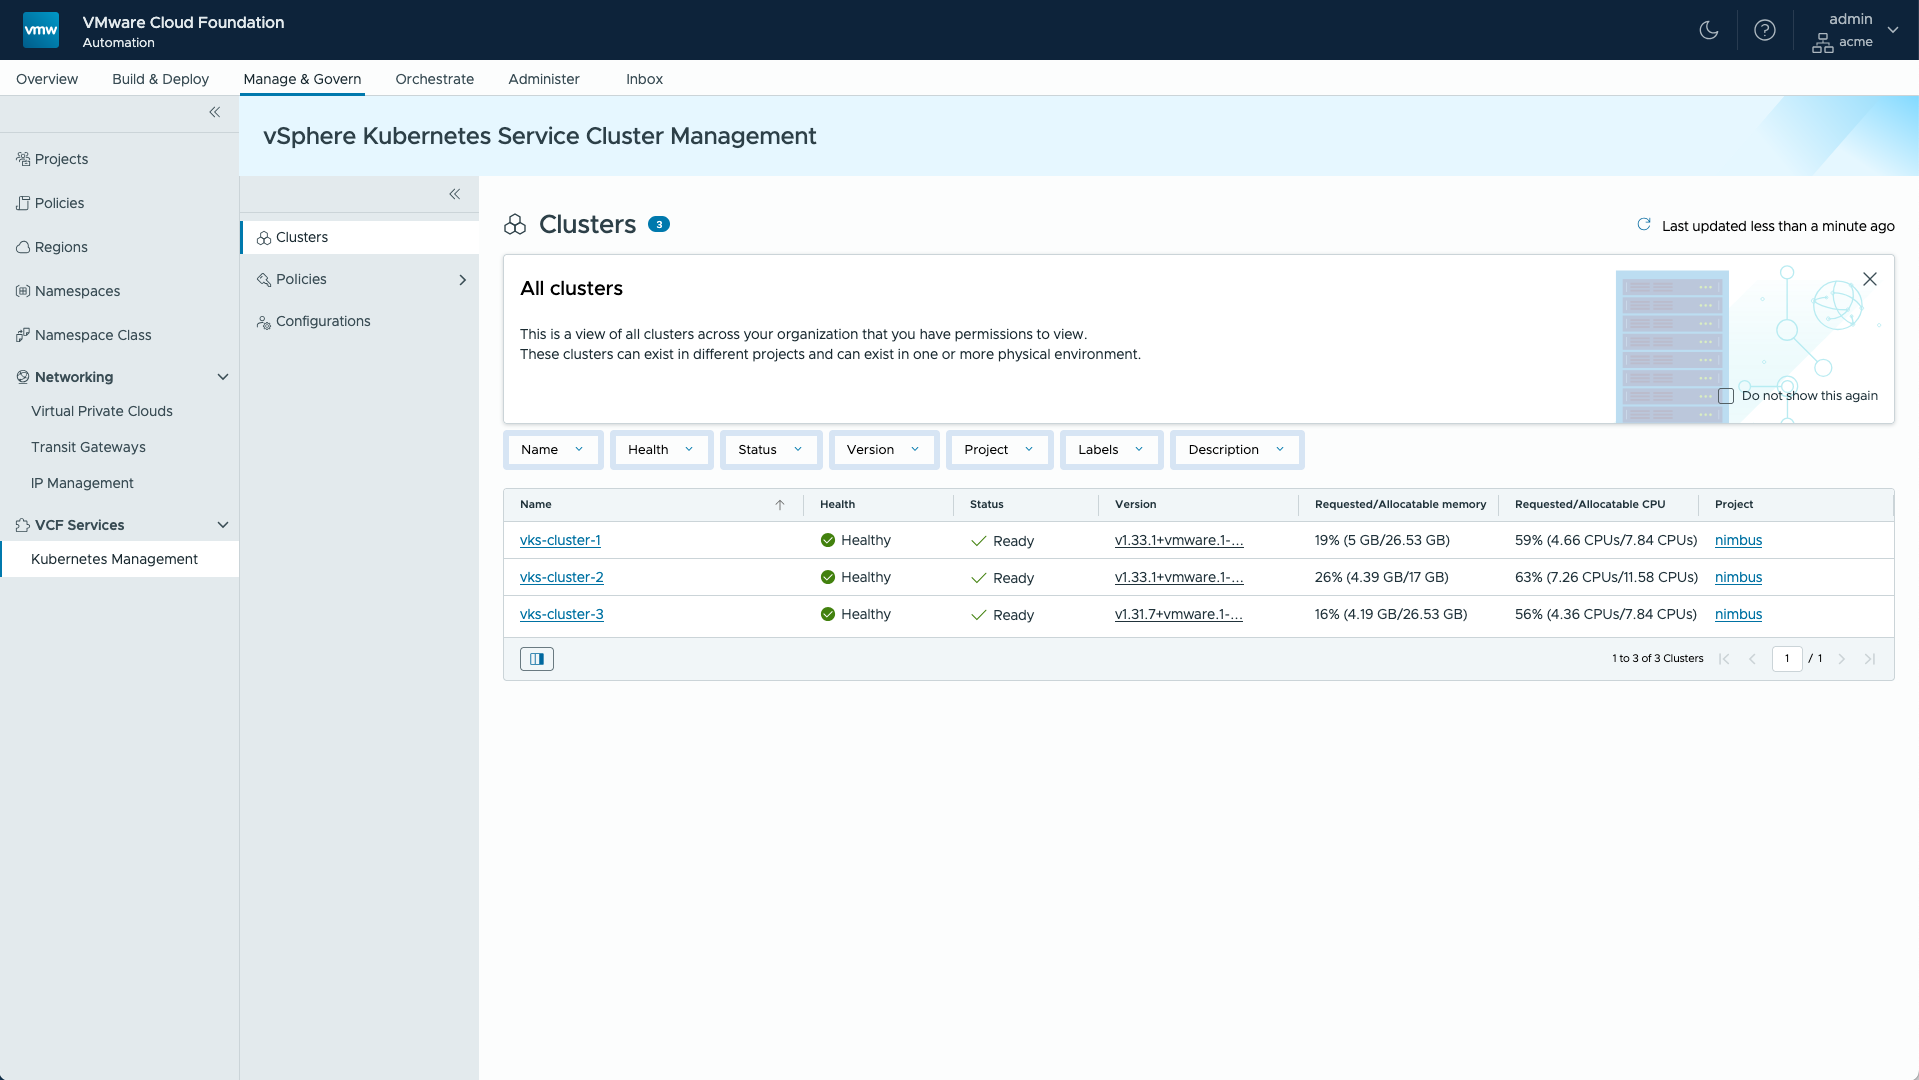Click the Projects sidebar icon

23,159
